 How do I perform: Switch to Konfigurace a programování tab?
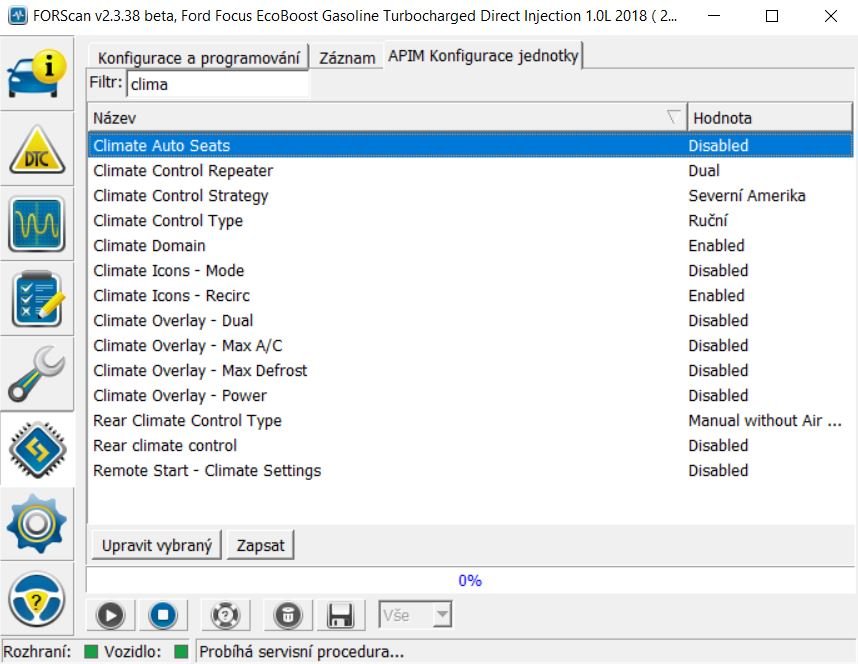(x=199, y=58)
